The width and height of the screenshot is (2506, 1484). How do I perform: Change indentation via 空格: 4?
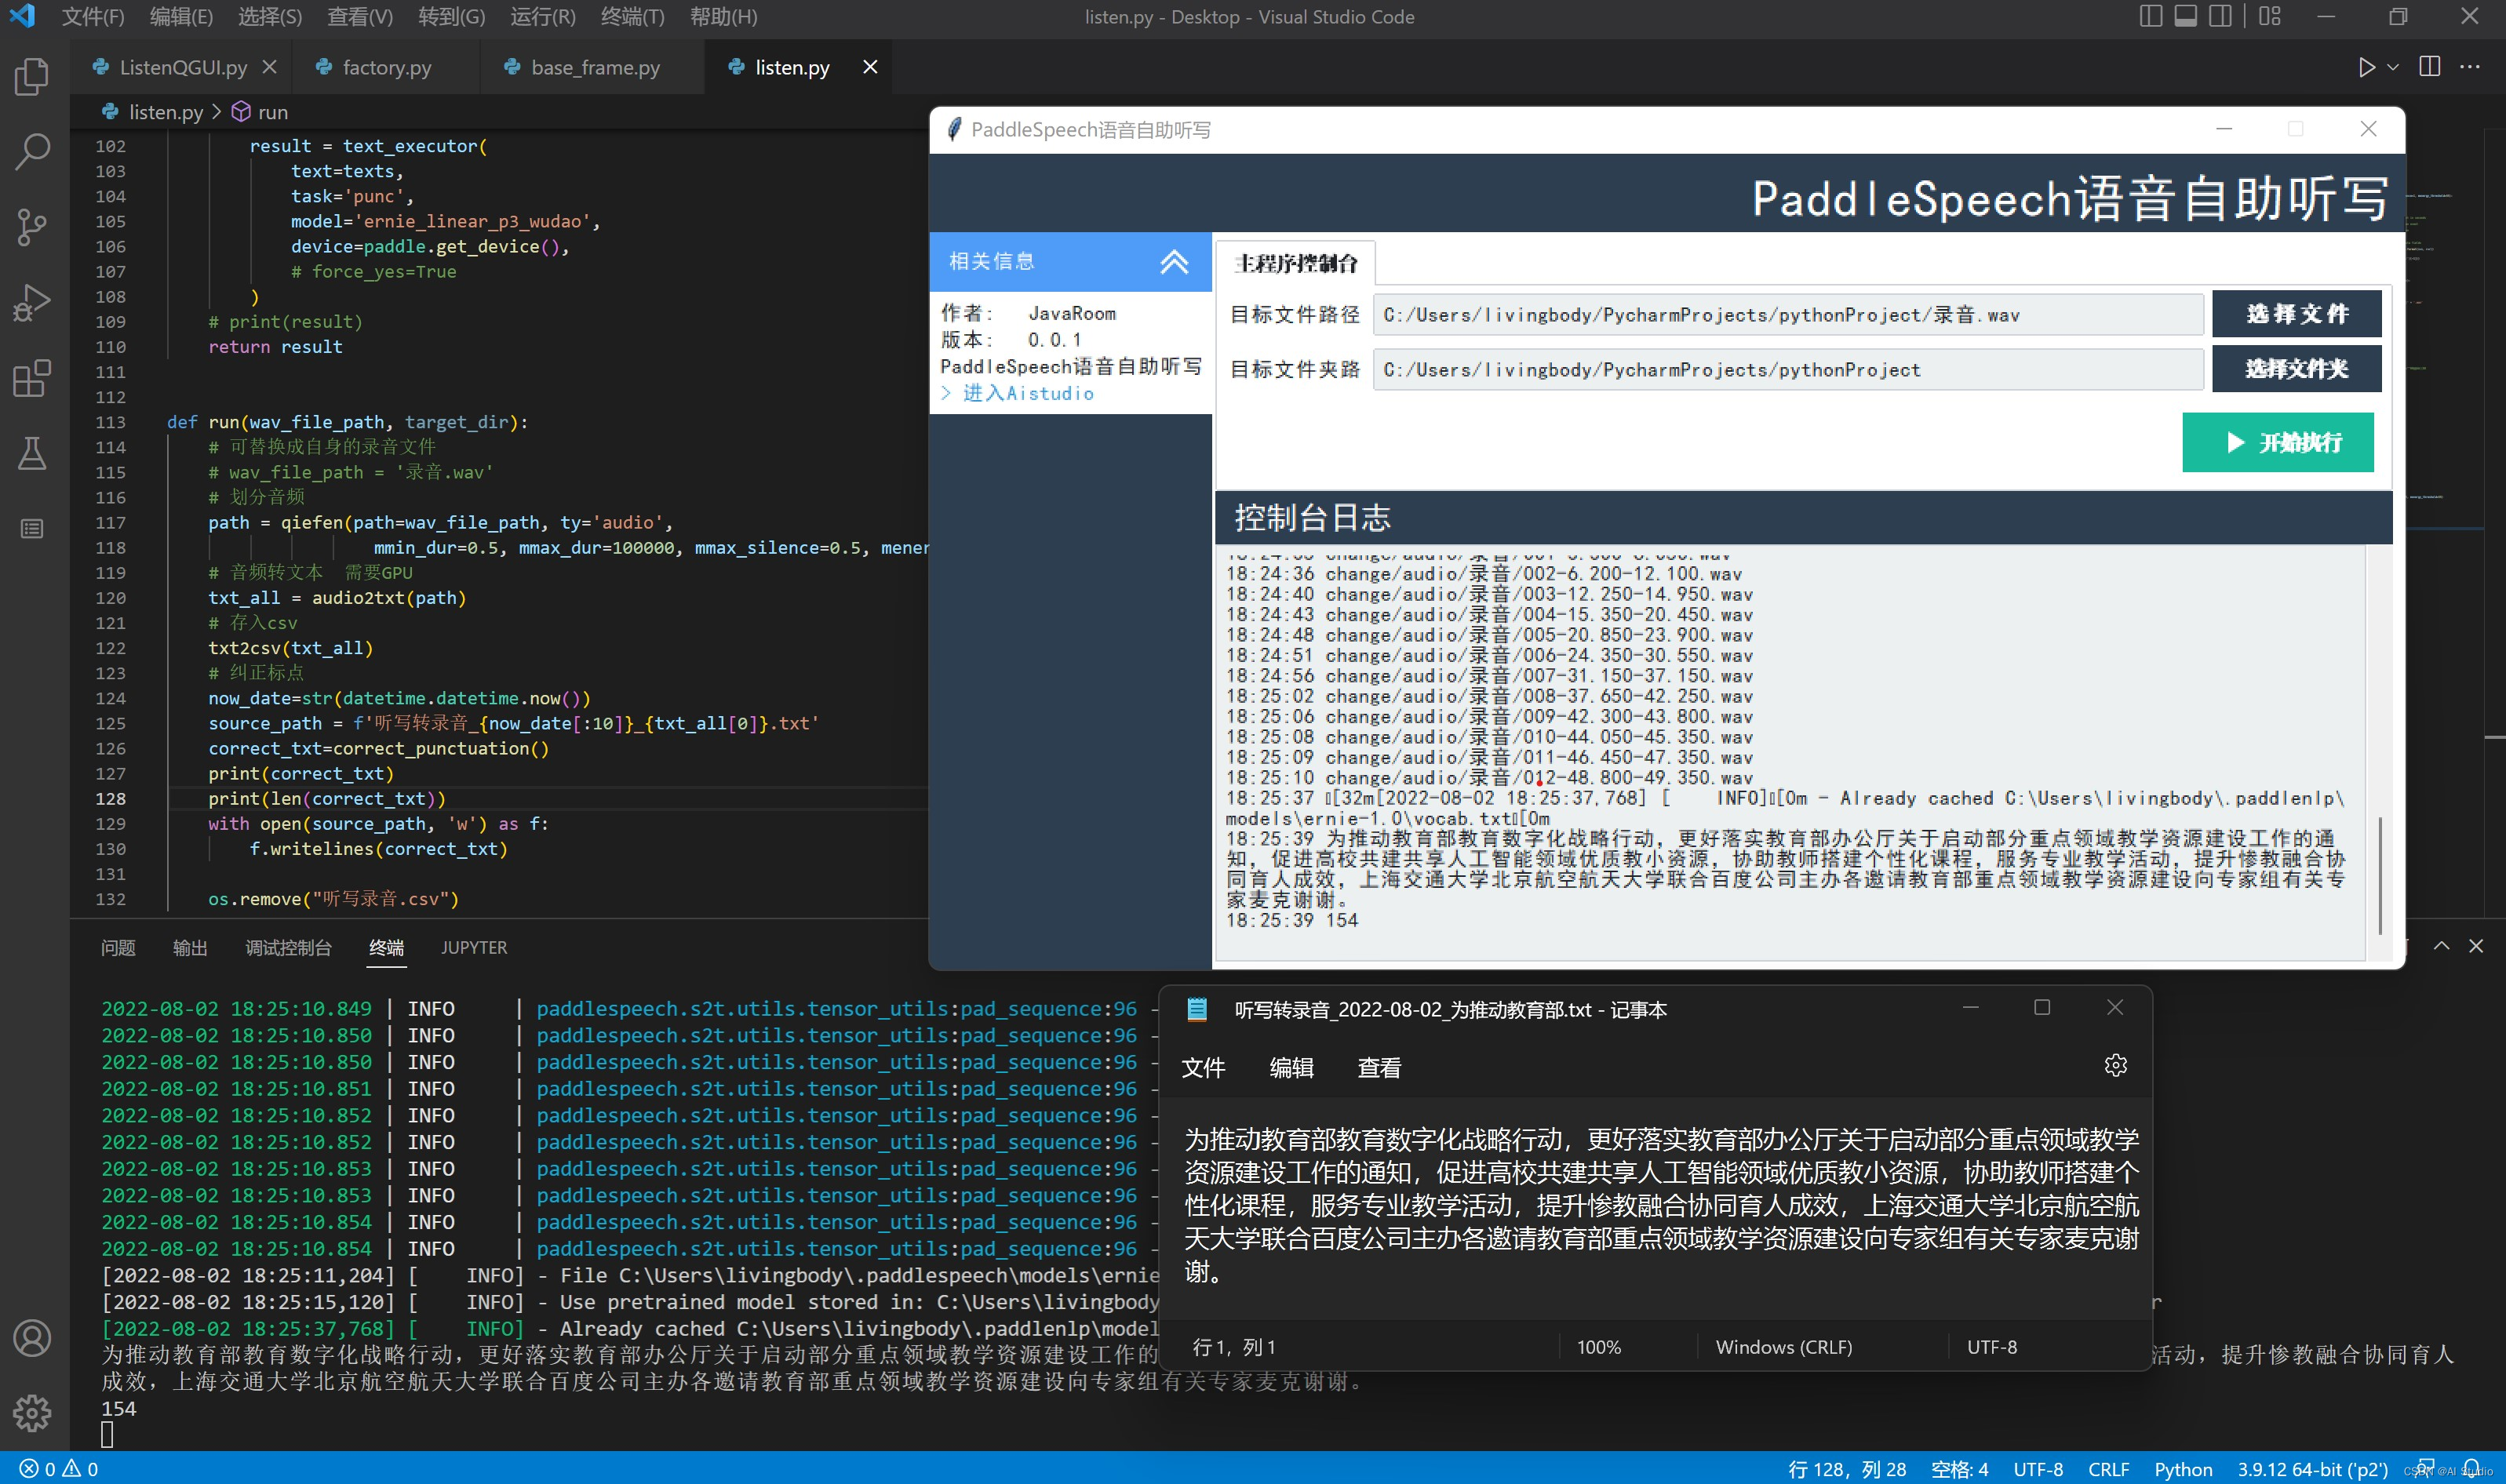point(1959,1469)
